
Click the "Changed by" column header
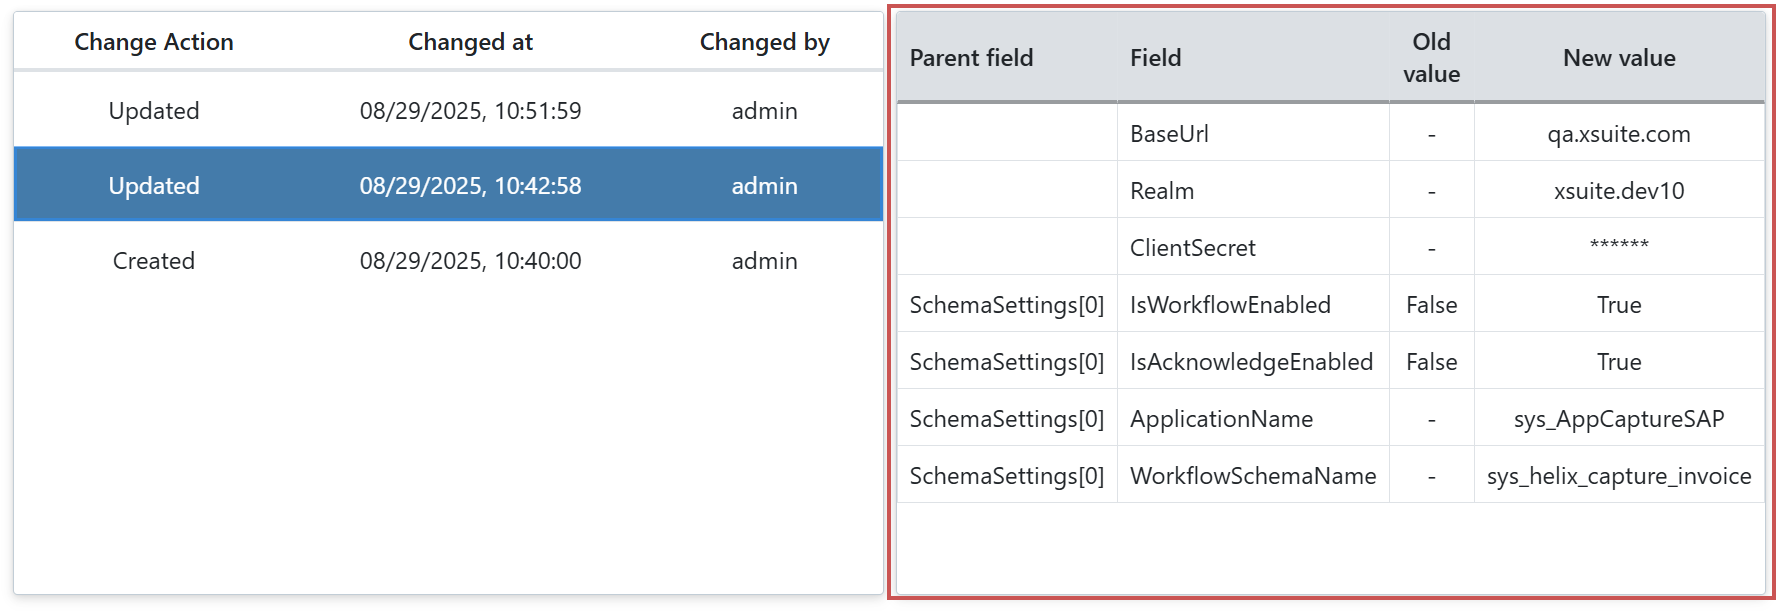pos(764,42)
